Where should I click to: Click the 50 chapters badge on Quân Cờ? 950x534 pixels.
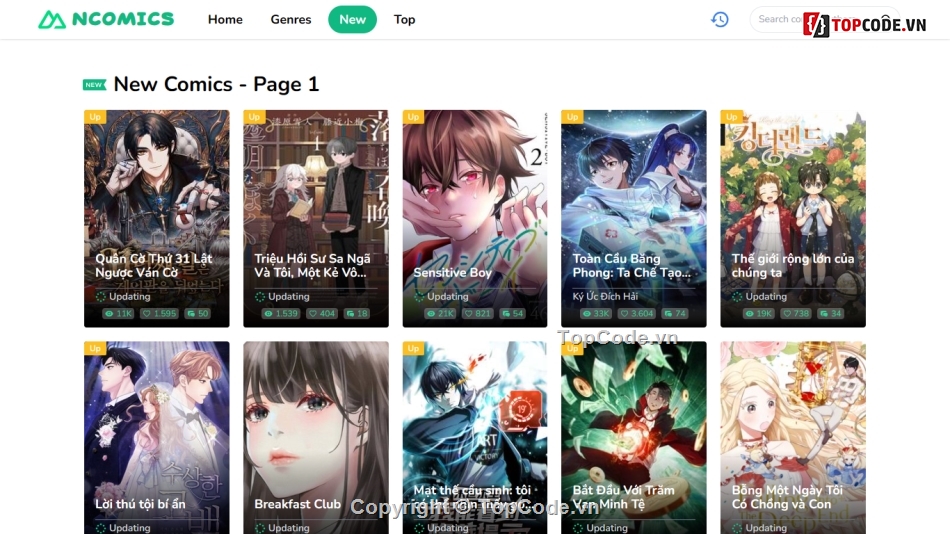198,313
